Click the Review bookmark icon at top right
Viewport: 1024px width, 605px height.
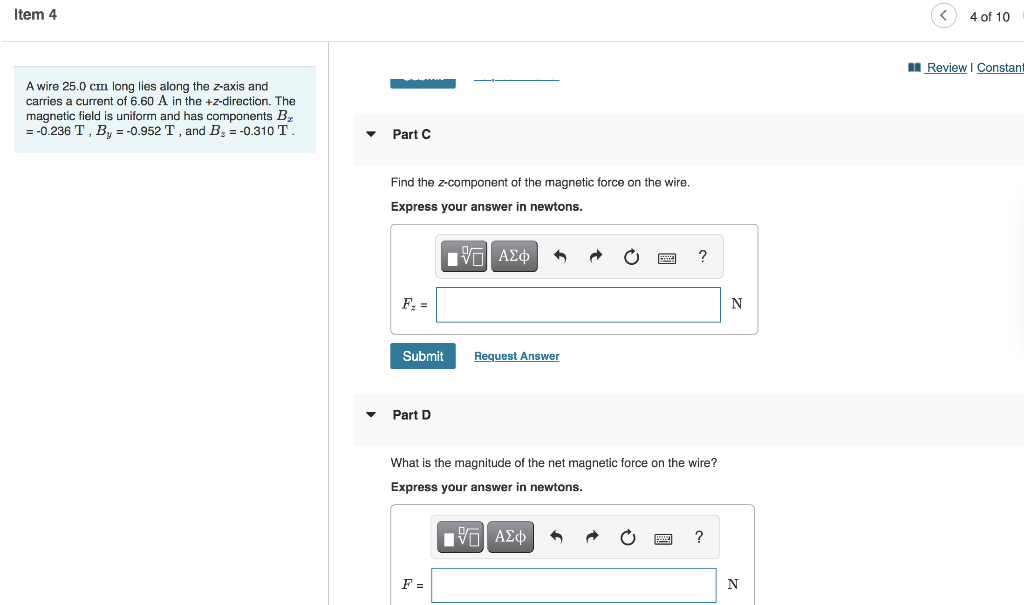(x=914, y=66)
